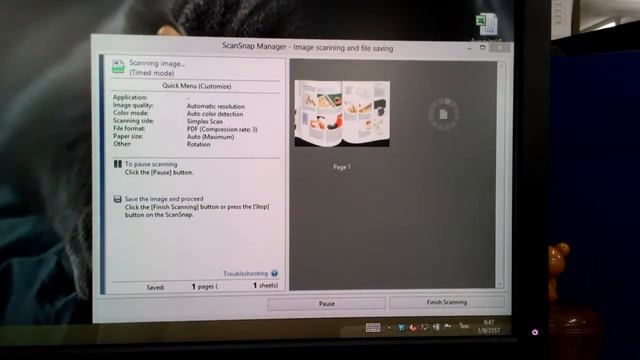Minimize the ScanSnap Manager window
Viewport: 640px width, 360px height.
pyautogui.click(x=469, y=48)
